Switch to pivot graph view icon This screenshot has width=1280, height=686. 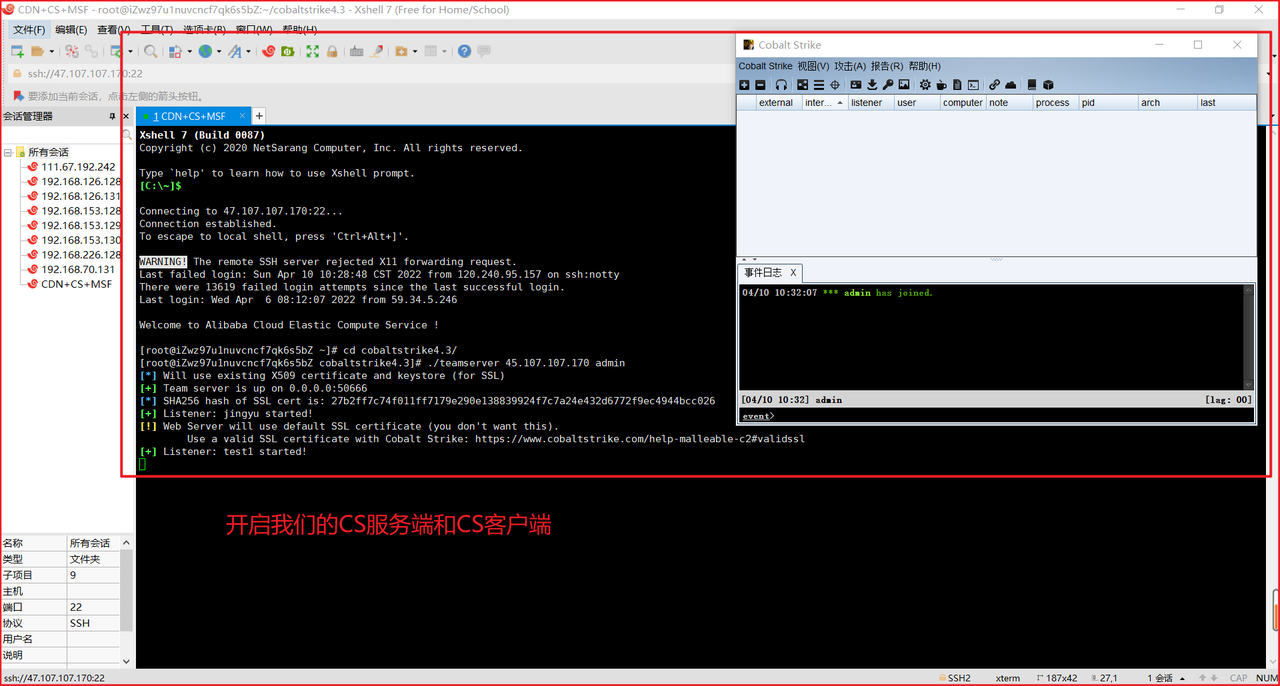(x=802, y=85)
